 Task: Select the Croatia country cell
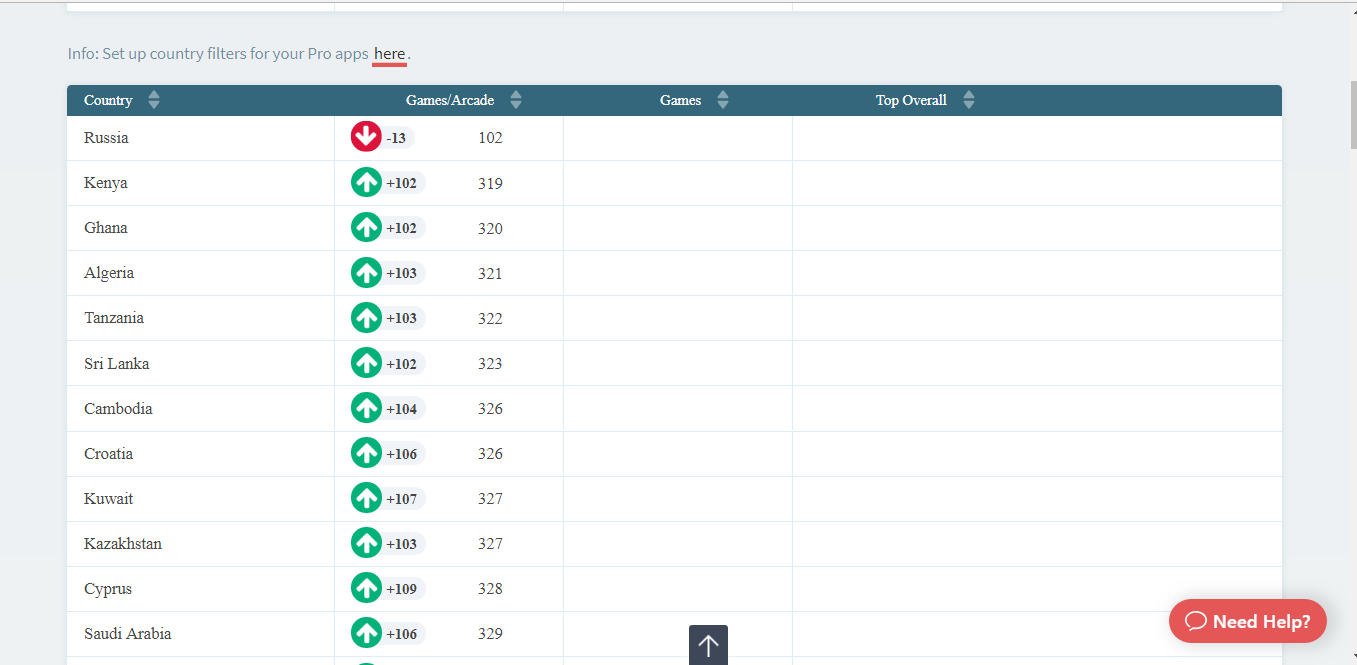click(200, 453)
